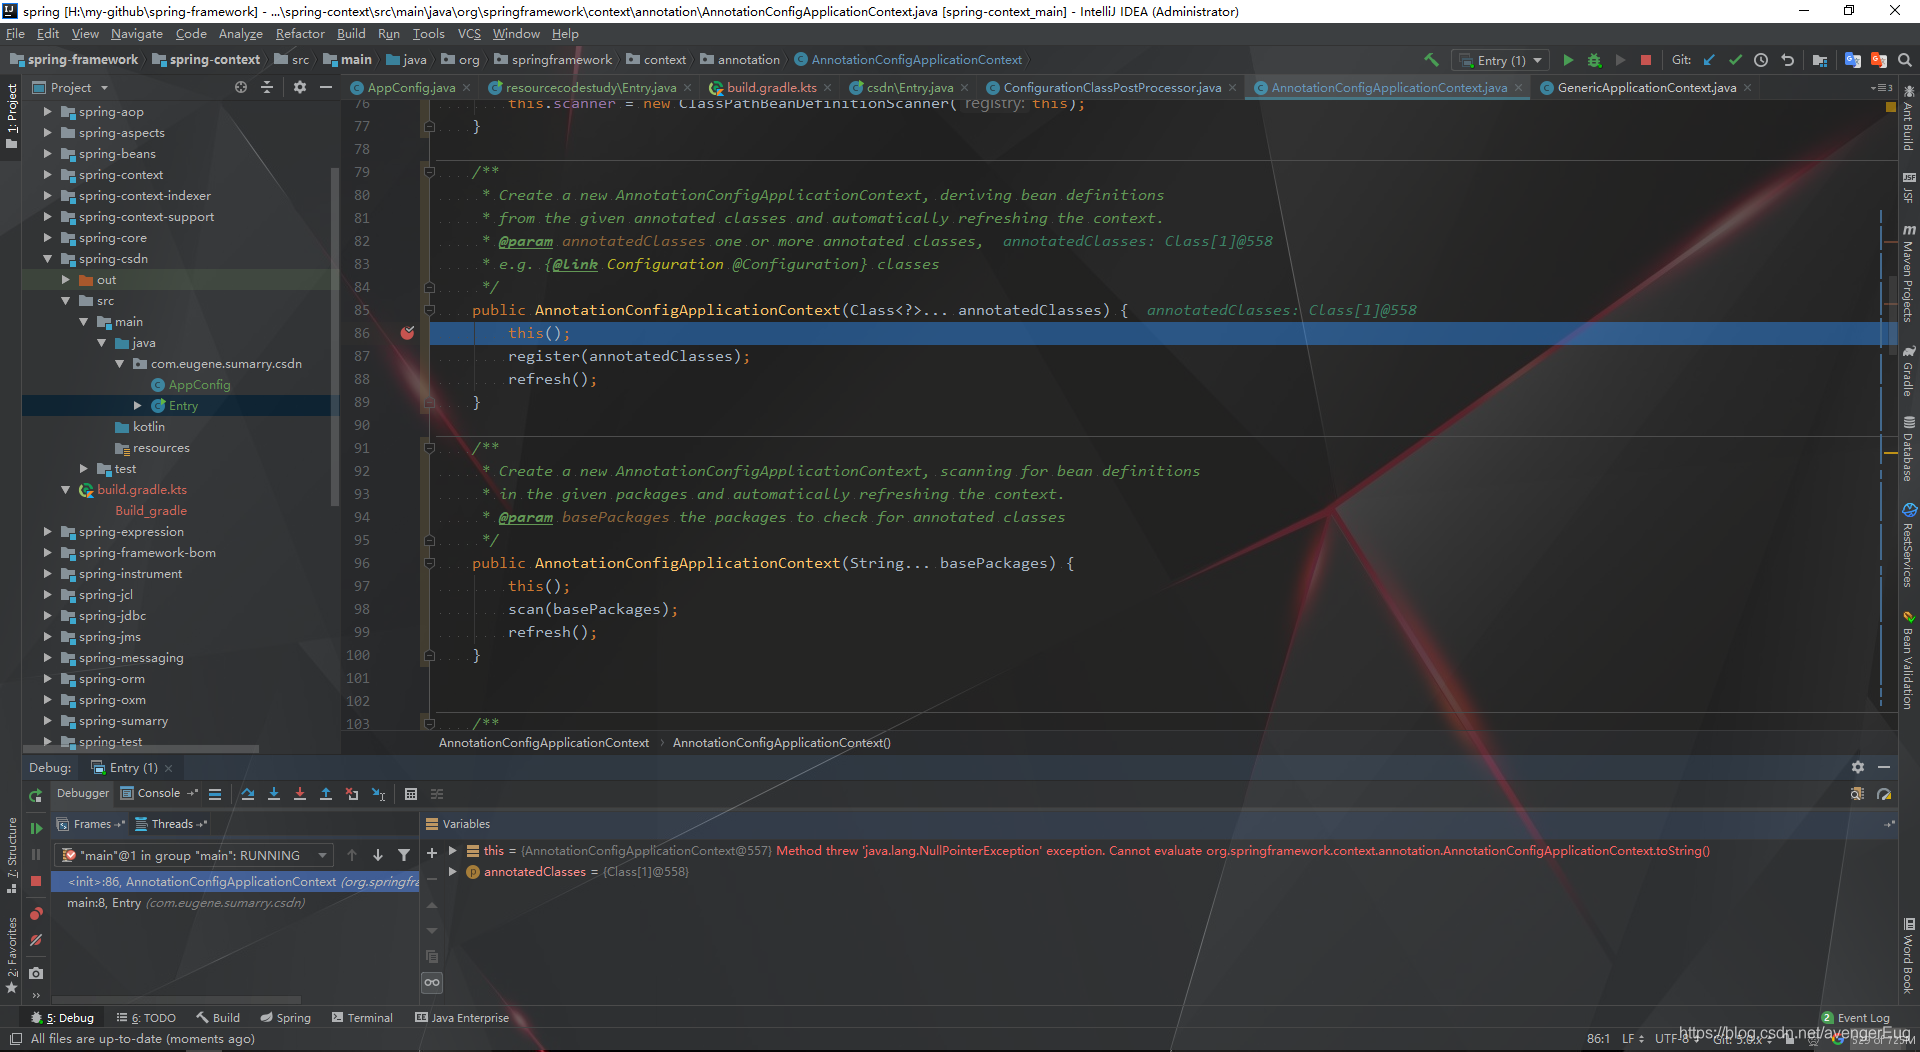Click Run to Cursor icon
1920x1052 pixels.
pos(379,794)
